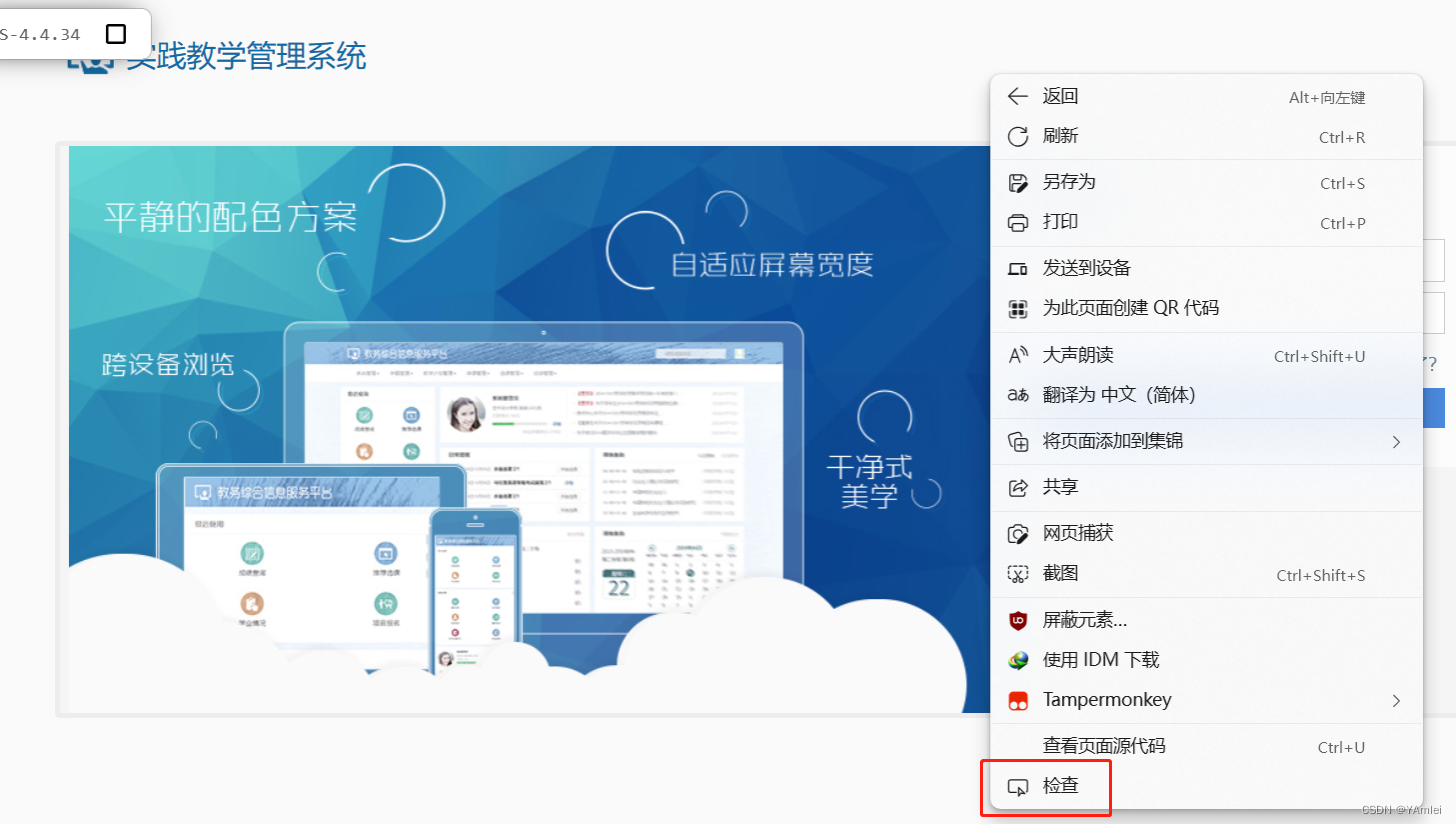Select 翻译为 中文（简体）
Image resolution: width=1456 pixels, height=824 pixels.
point(1206,395)
